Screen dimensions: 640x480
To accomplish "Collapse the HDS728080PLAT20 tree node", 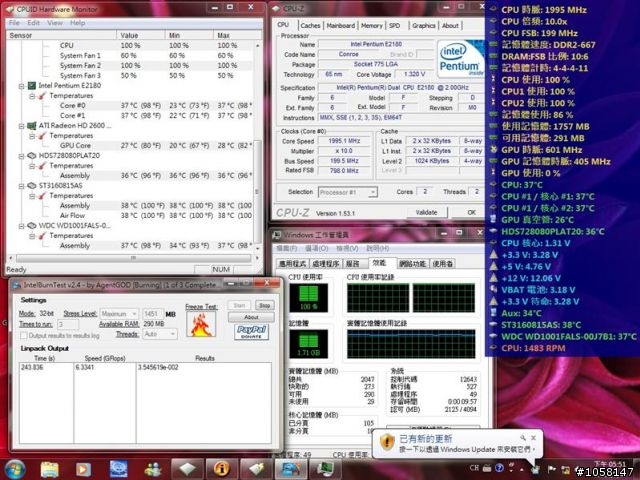I will 22,156.
